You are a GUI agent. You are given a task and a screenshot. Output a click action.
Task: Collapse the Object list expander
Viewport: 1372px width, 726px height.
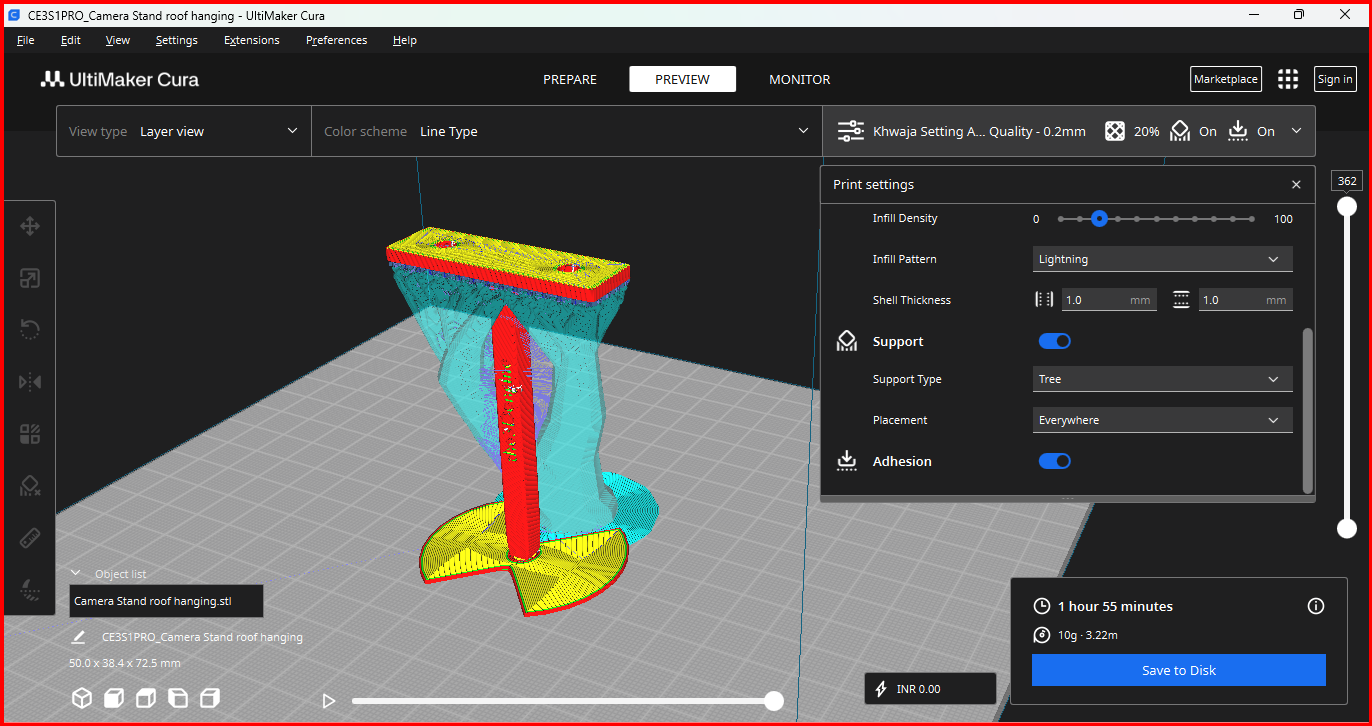(75, 573)
